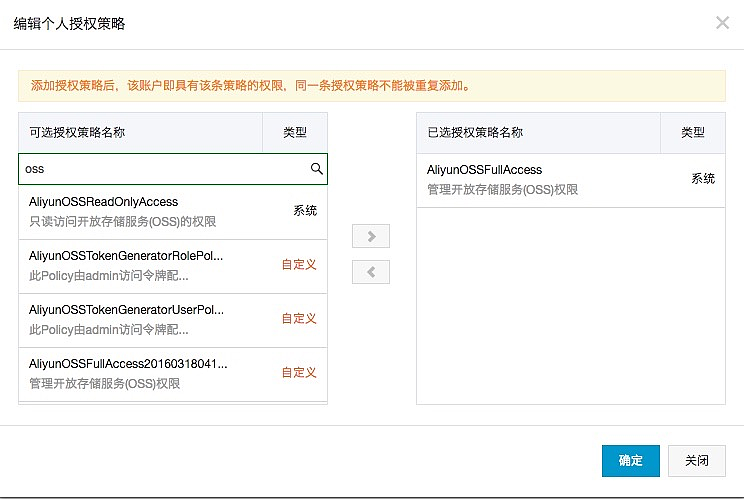The image size is (744, 499).
Task: Close the dialog with the X icon
Action: (x=722, y=22)
